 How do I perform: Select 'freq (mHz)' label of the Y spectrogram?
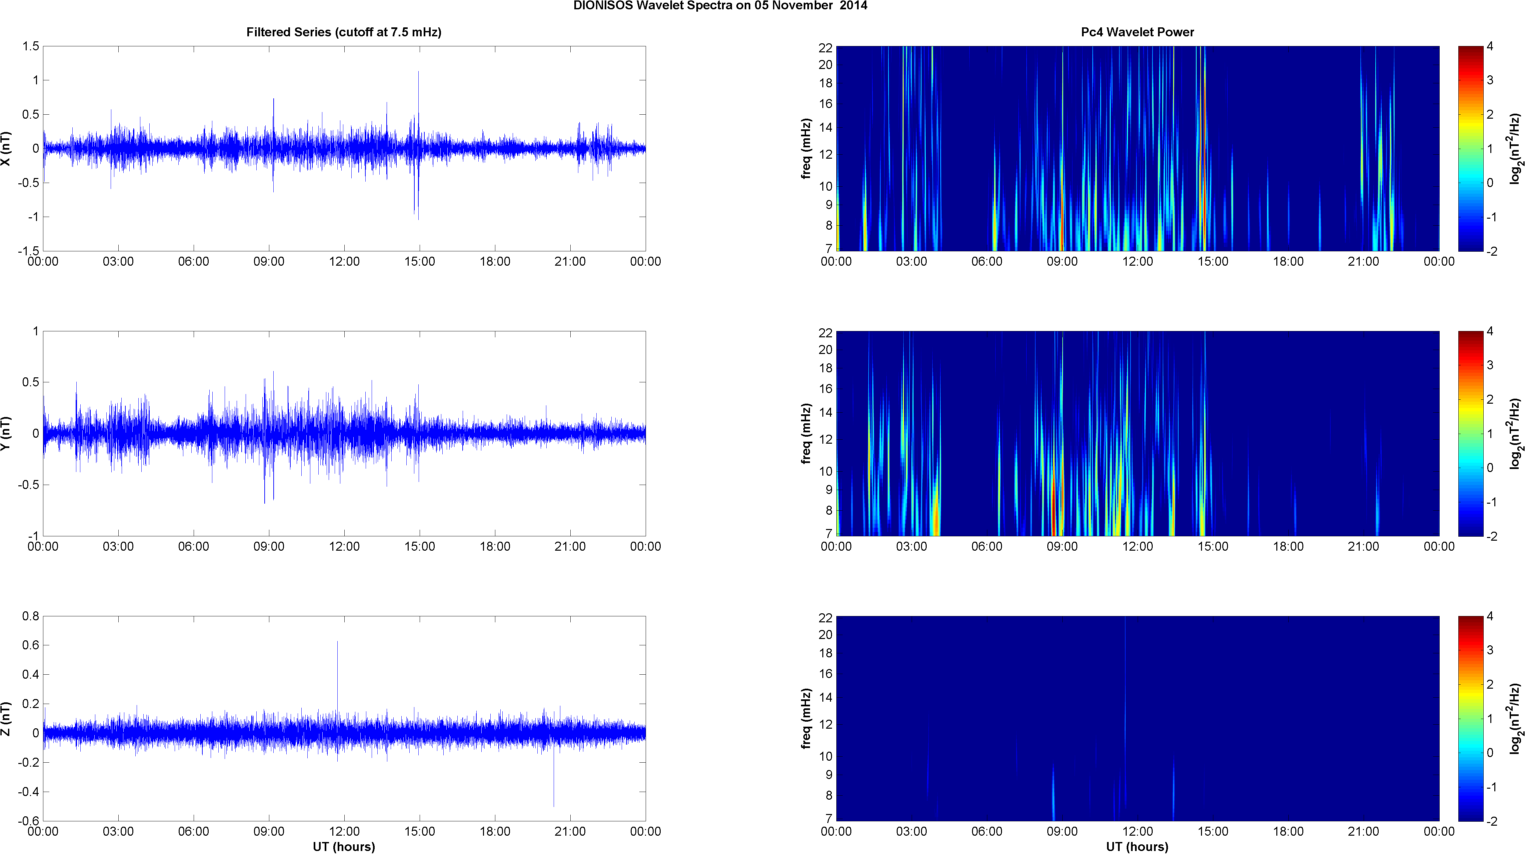tap(806, 434)
